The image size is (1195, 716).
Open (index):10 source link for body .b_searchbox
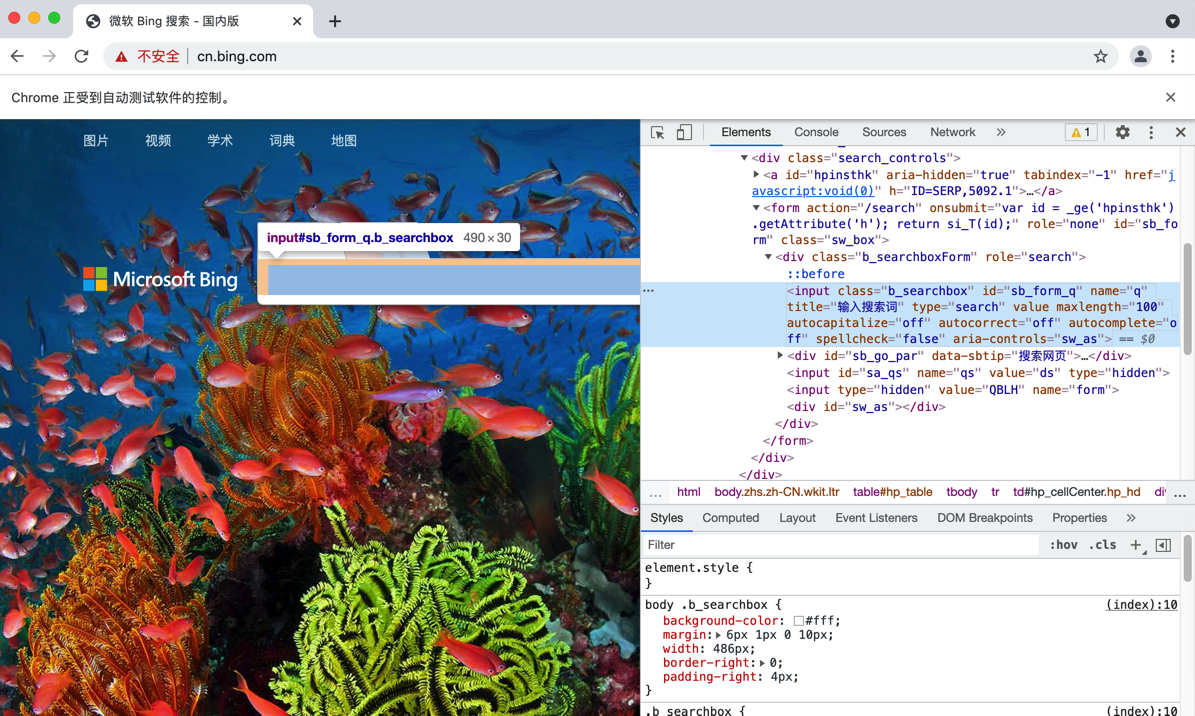(1141, 605)
